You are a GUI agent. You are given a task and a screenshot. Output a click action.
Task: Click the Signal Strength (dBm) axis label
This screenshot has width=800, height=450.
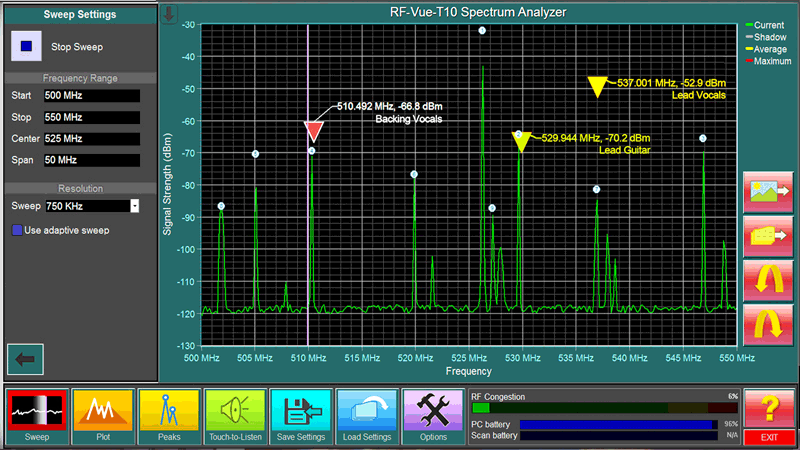(167, 184)
